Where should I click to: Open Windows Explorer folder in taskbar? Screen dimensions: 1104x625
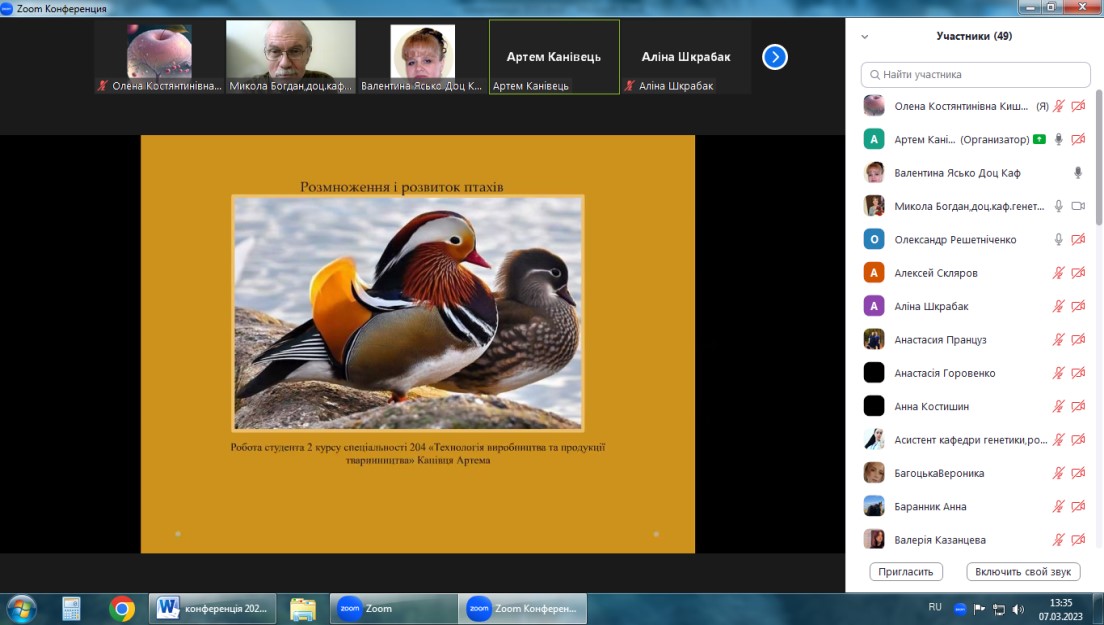click(303, 608)
